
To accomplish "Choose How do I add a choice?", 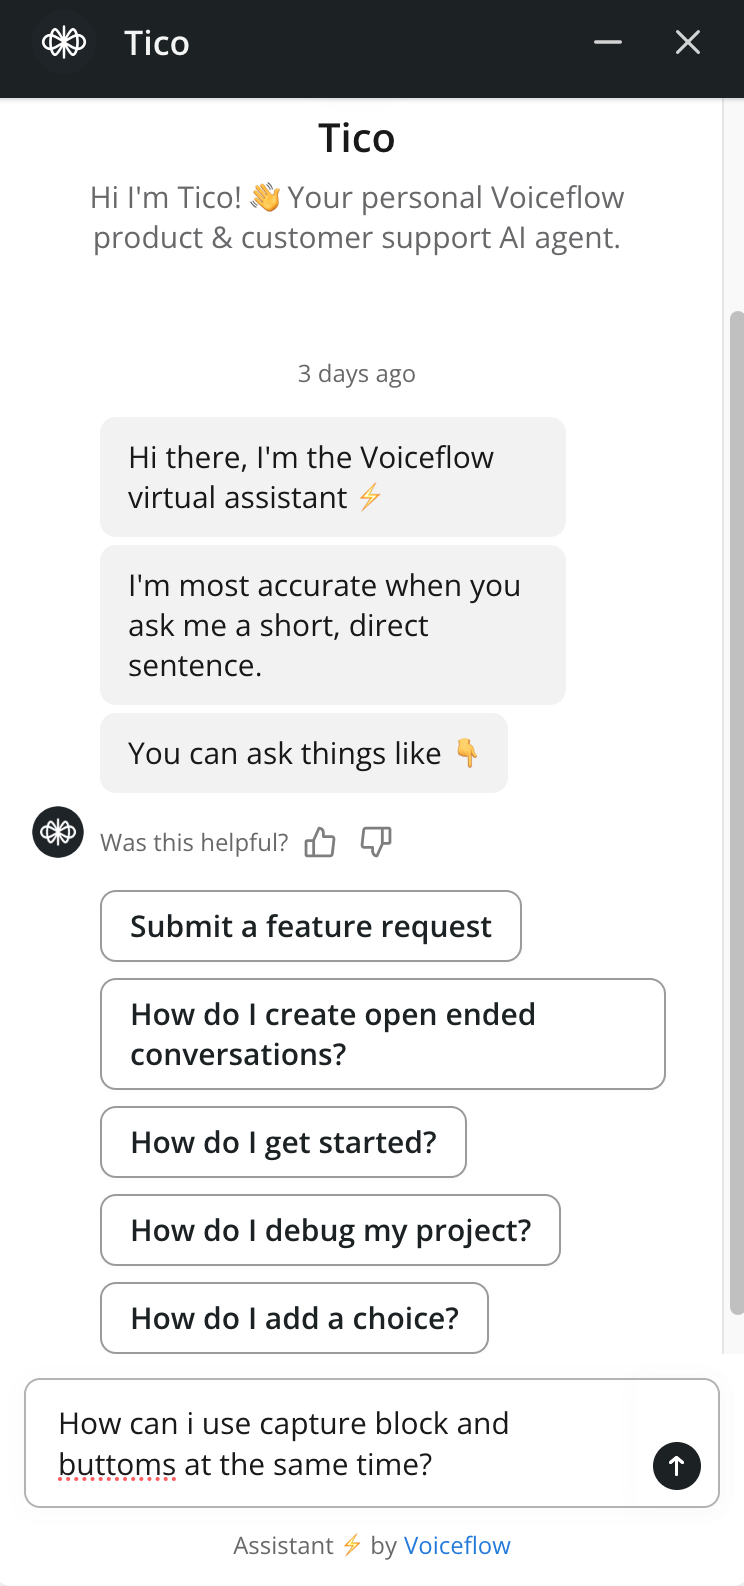I will point(295,1318).
